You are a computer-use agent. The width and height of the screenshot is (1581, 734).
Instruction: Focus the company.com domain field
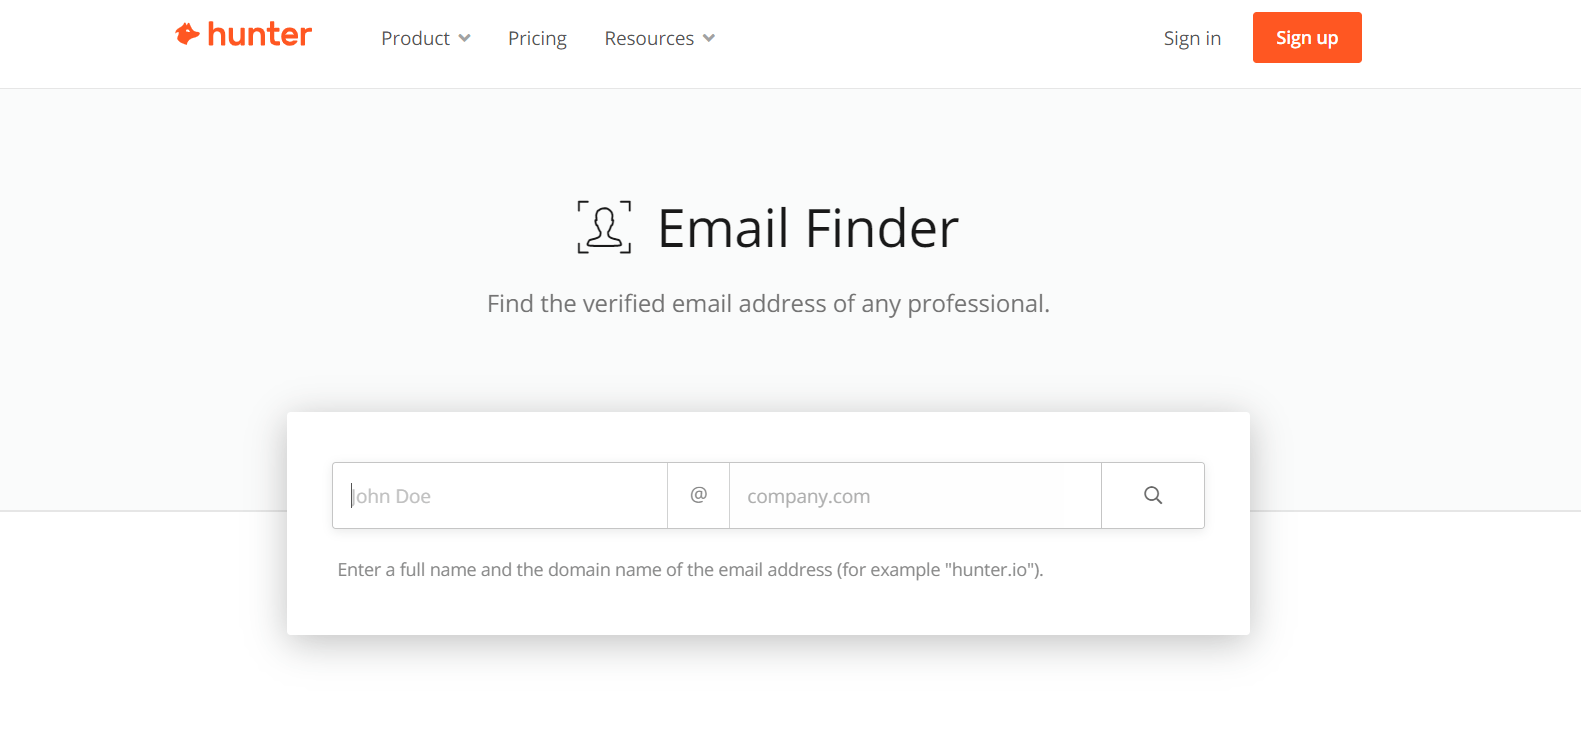915,495
